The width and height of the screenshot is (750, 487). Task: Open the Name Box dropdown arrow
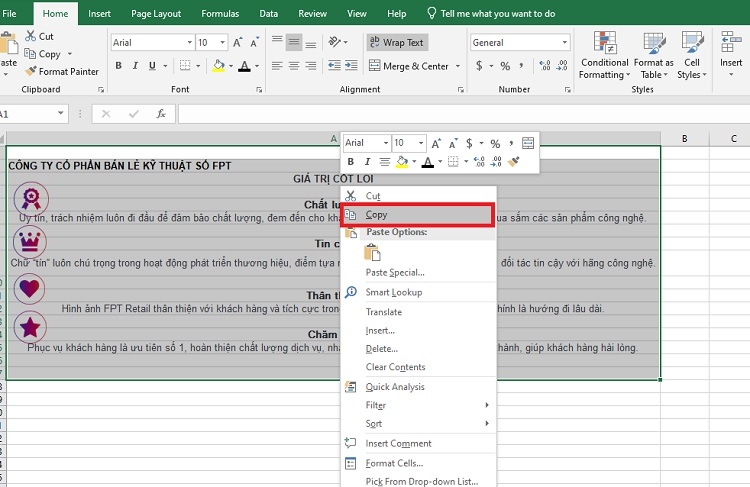[x=61, y=113]
